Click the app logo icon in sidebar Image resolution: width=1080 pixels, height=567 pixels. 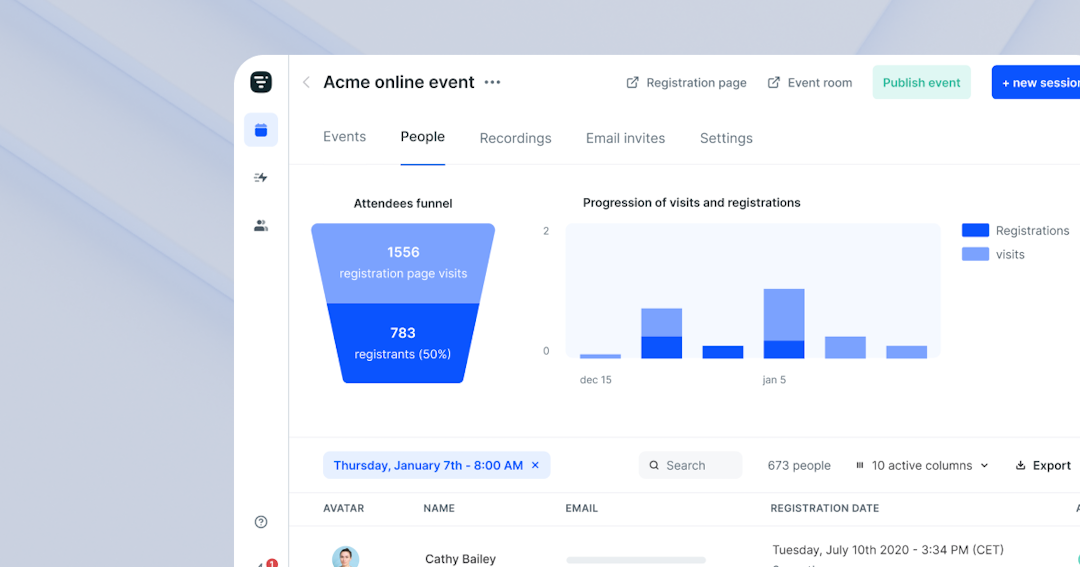point(261,82)
